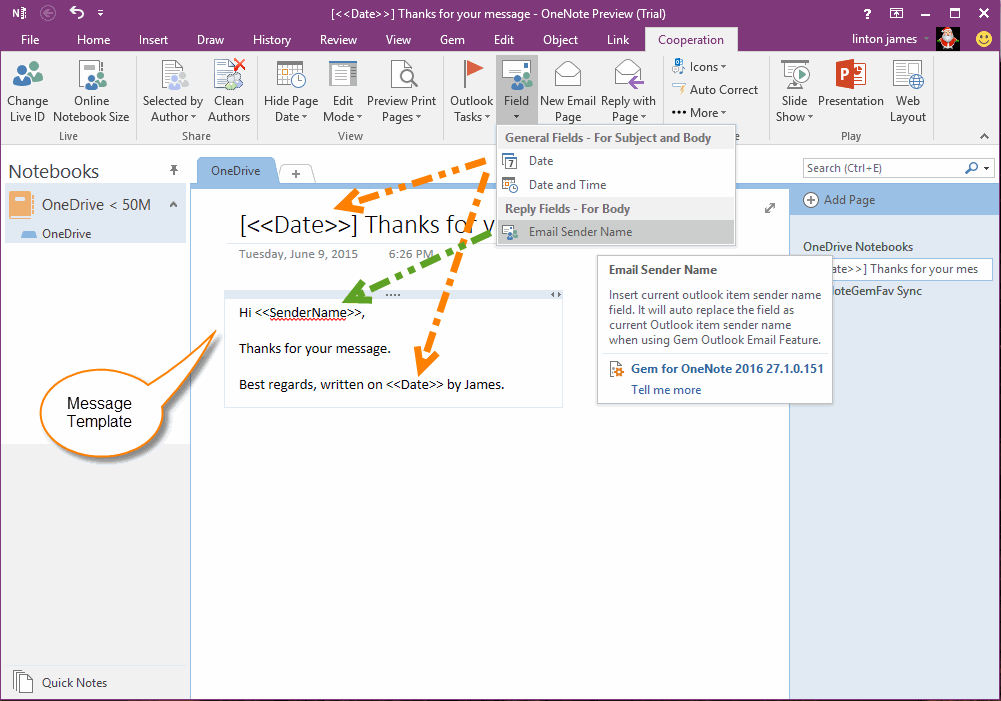This screenshot has height=701, width=1001.
Task: Open Selected by Author dropdown
Action: (x=172, y=91)
